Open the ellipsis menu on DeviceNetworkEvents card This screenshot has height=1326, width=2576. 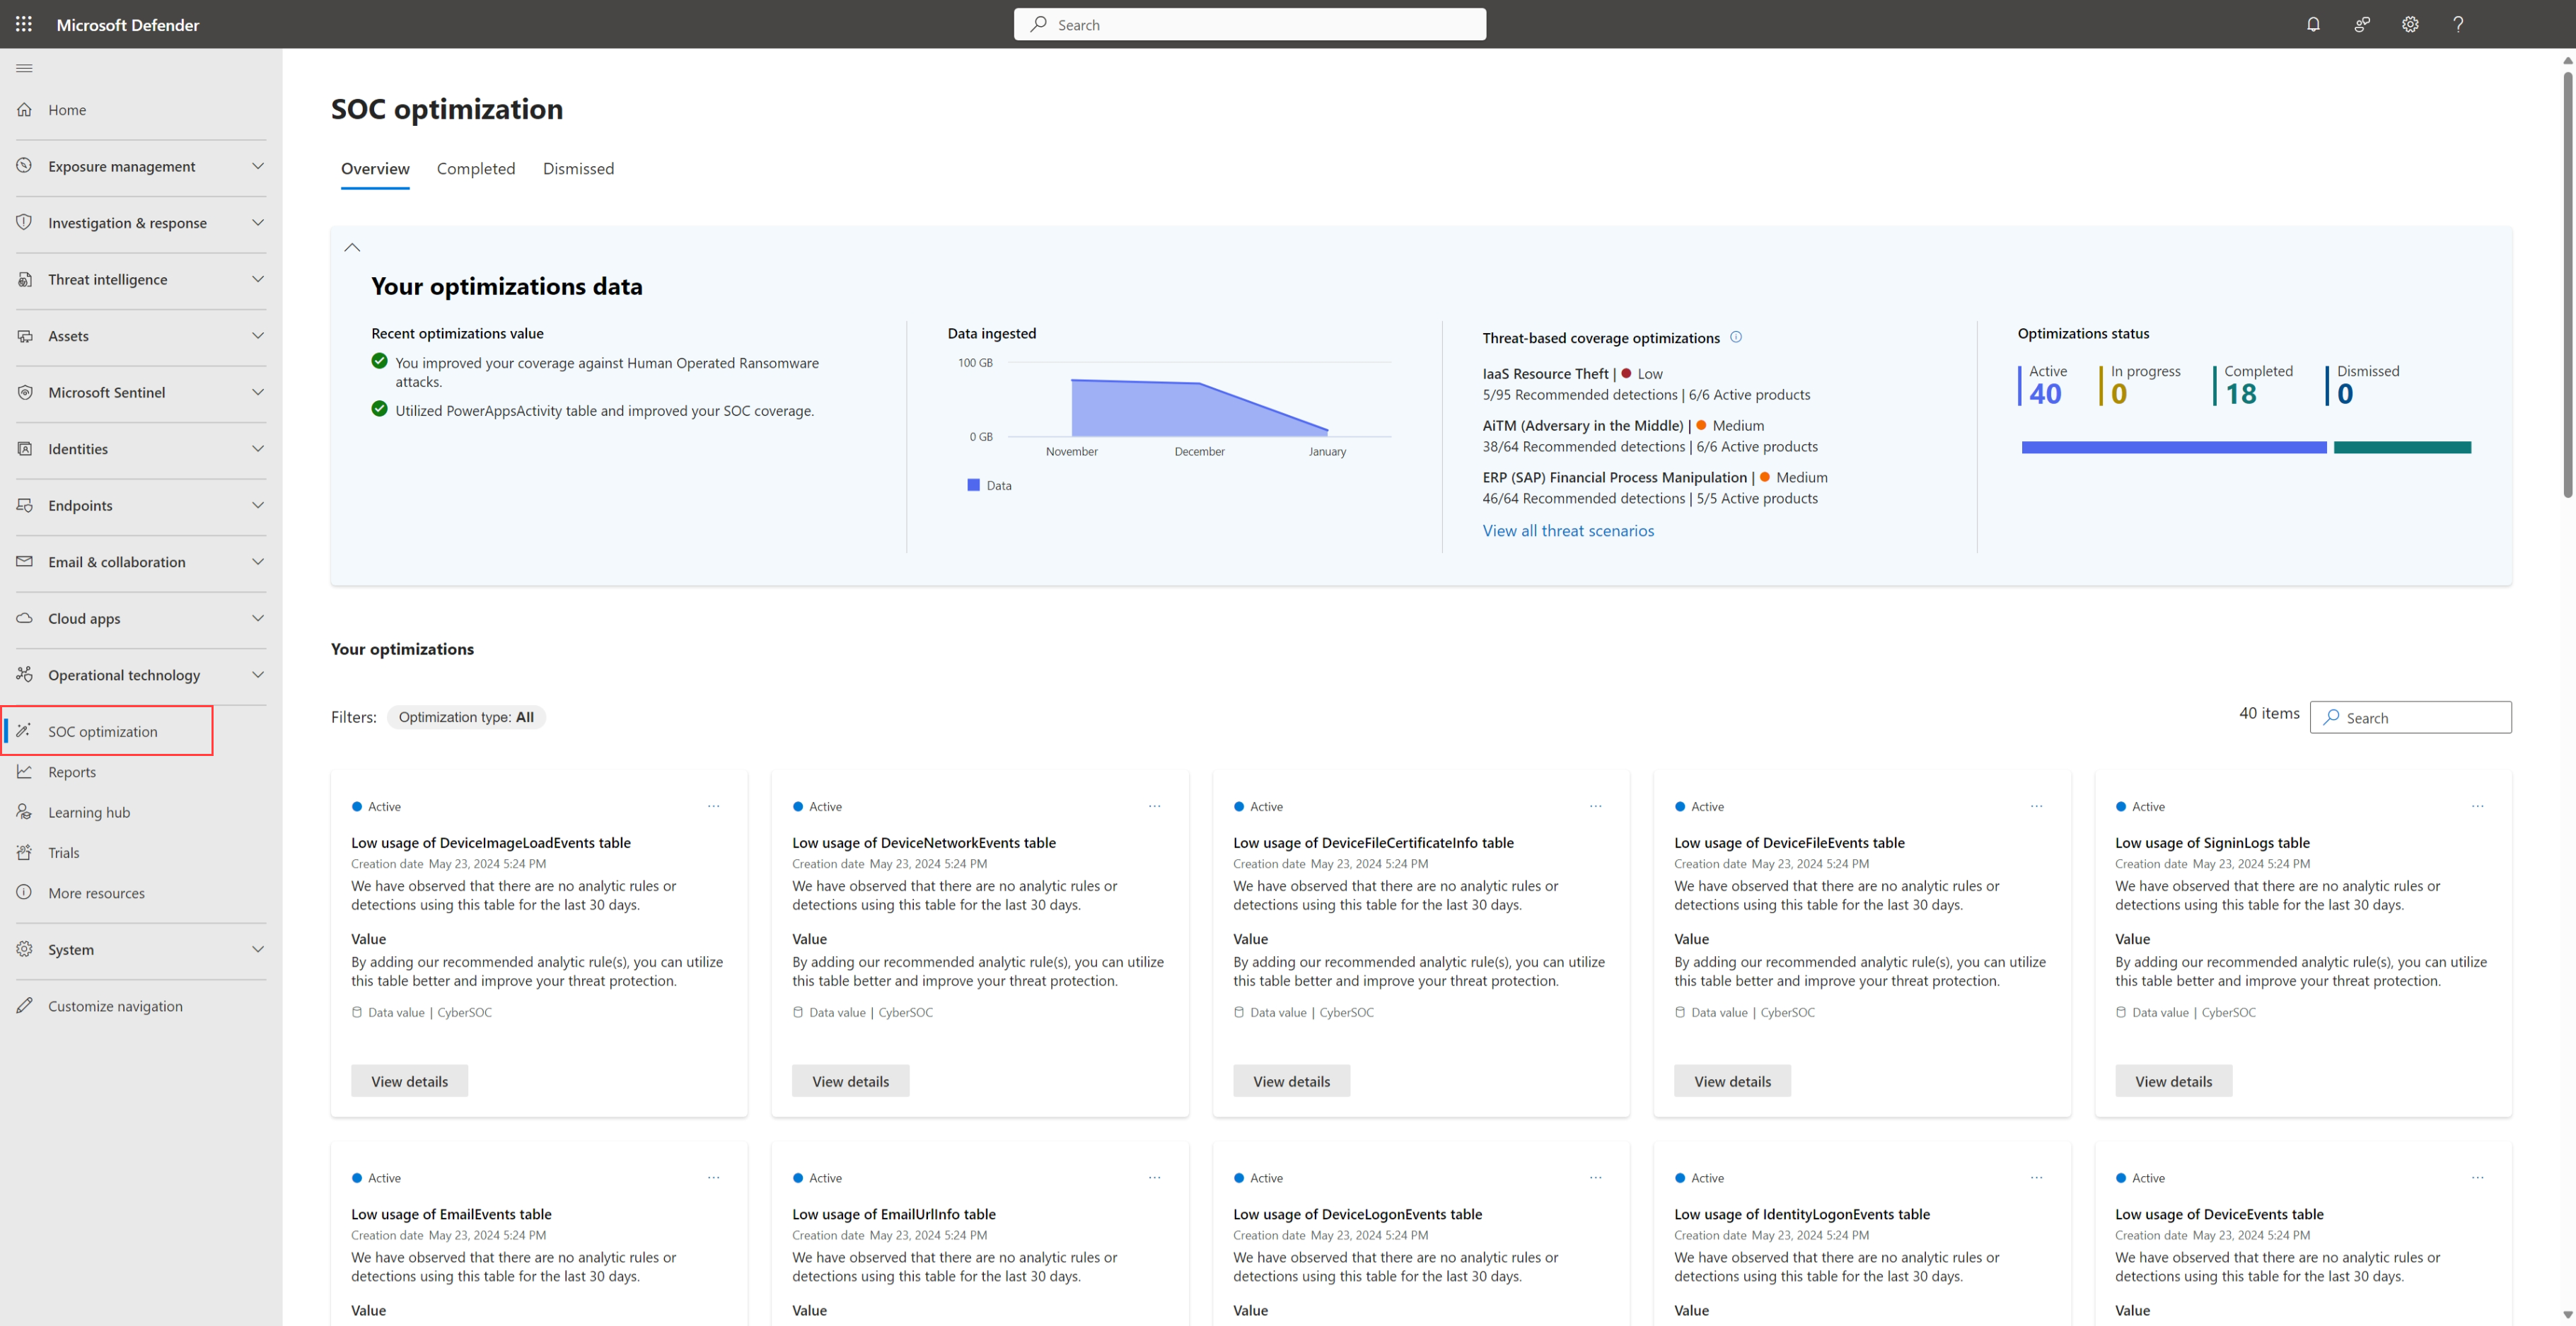tap(1154, 806)
